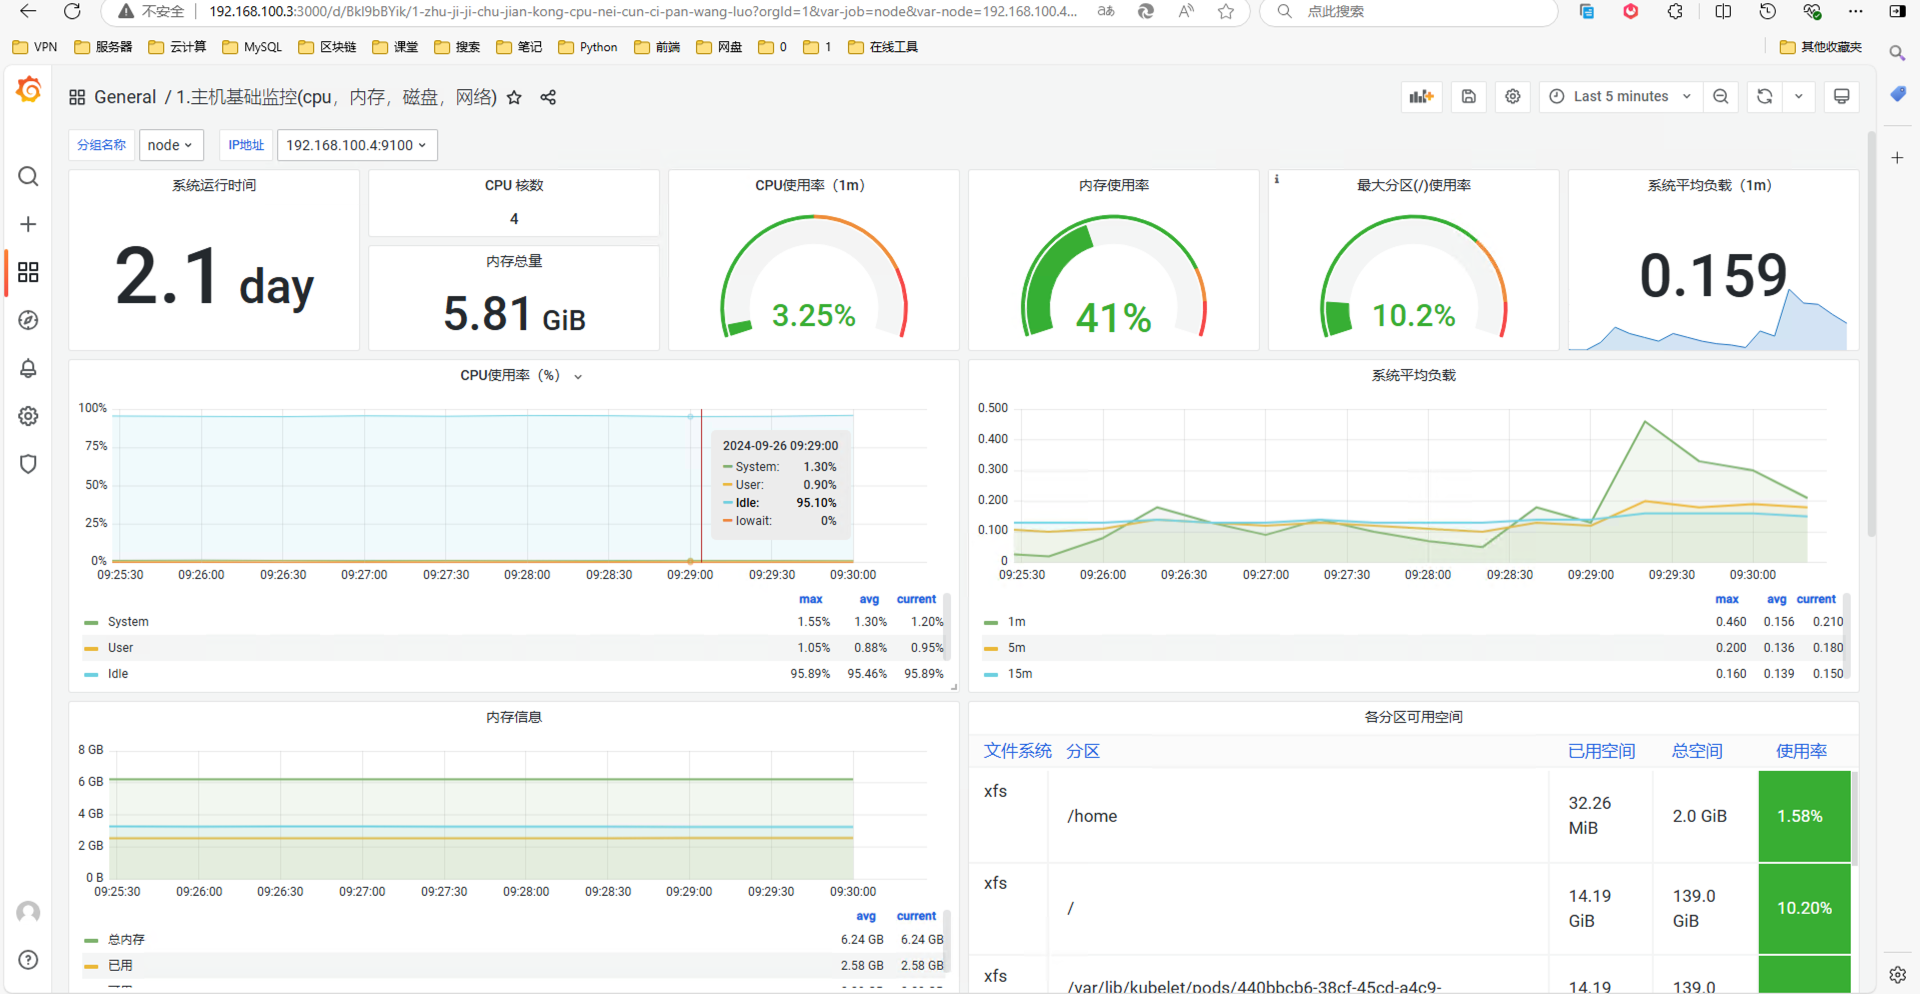
Task: Open Configuration gear in sidebar
Action: (28, 416)
